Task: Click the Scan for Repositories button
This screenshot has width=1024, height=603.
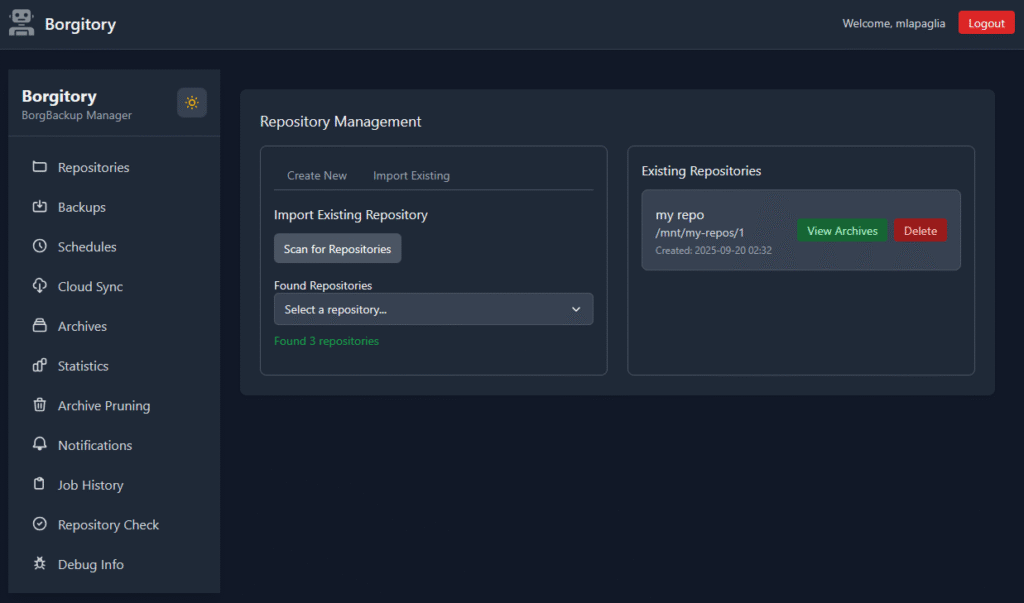Action: (x=337, y=248)
